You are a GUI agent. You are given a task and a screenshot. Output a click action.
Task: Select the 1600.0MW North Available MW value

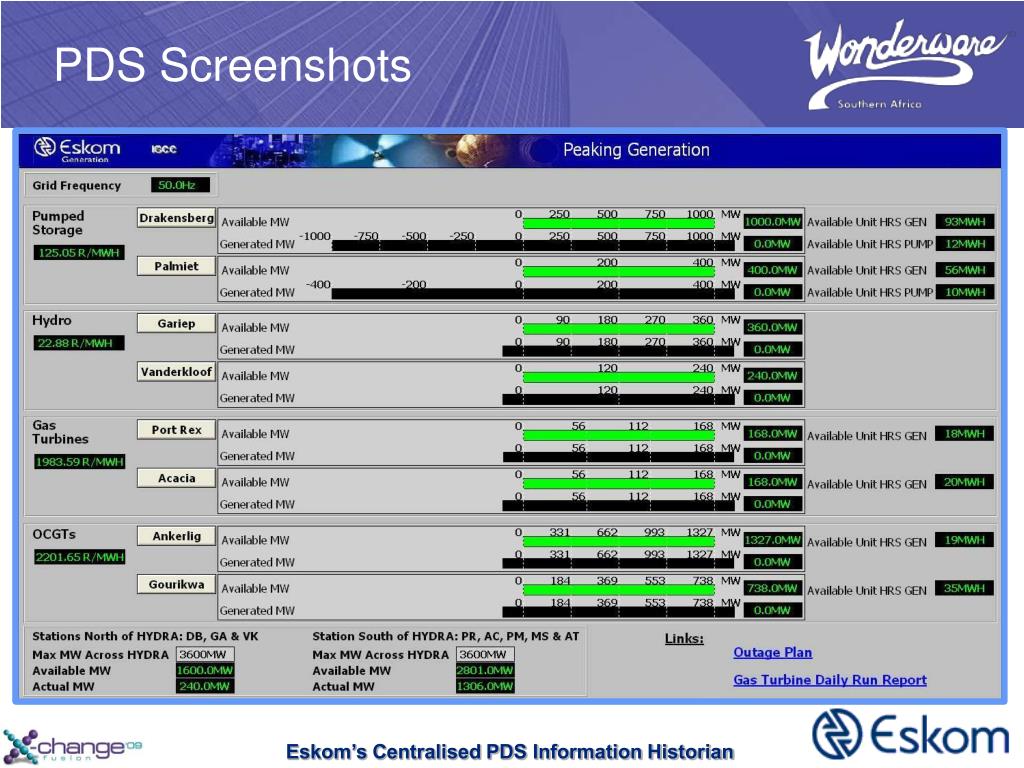click(205, 671)
